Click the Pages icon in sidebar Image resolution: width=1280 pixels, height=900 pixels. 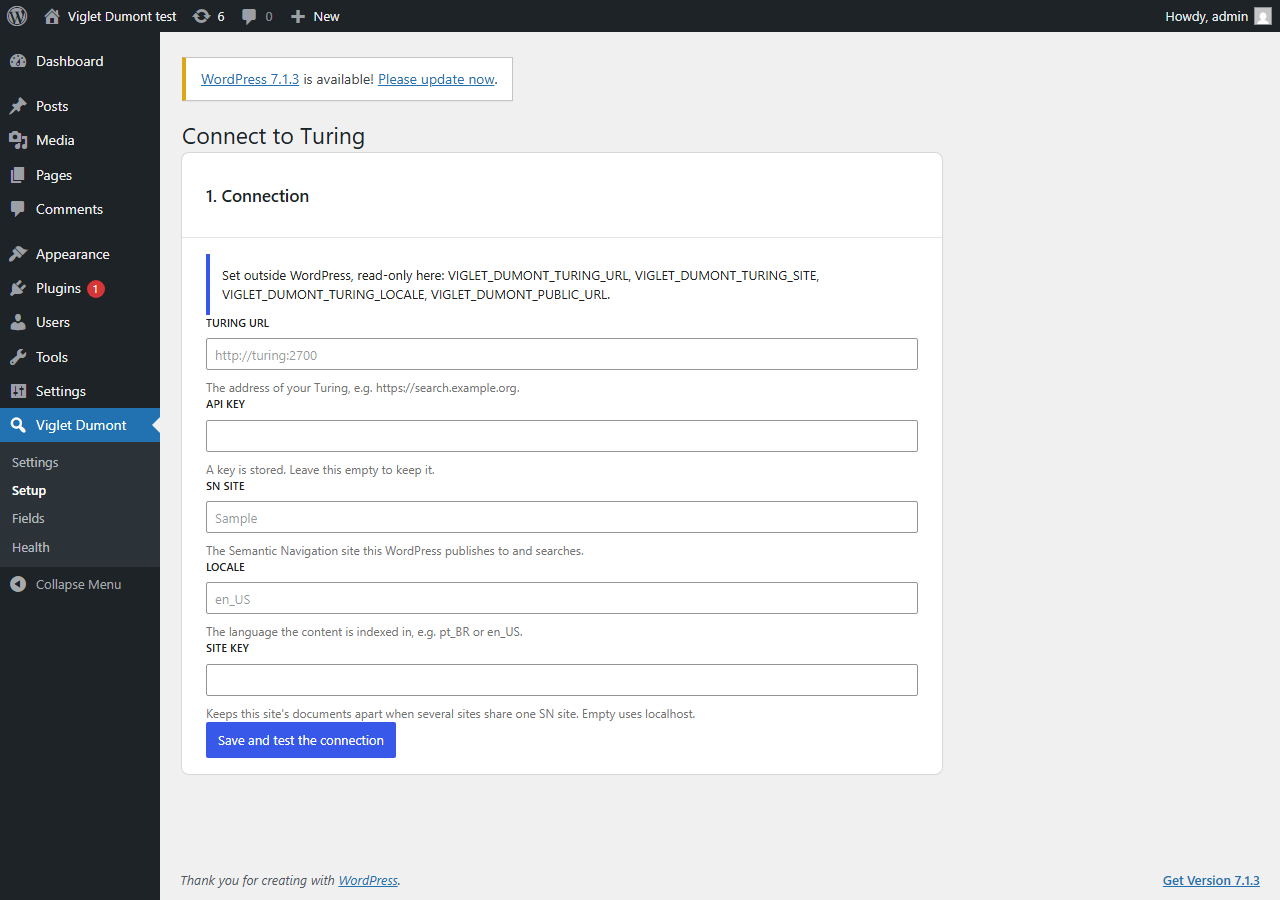[x=18, y=175]
